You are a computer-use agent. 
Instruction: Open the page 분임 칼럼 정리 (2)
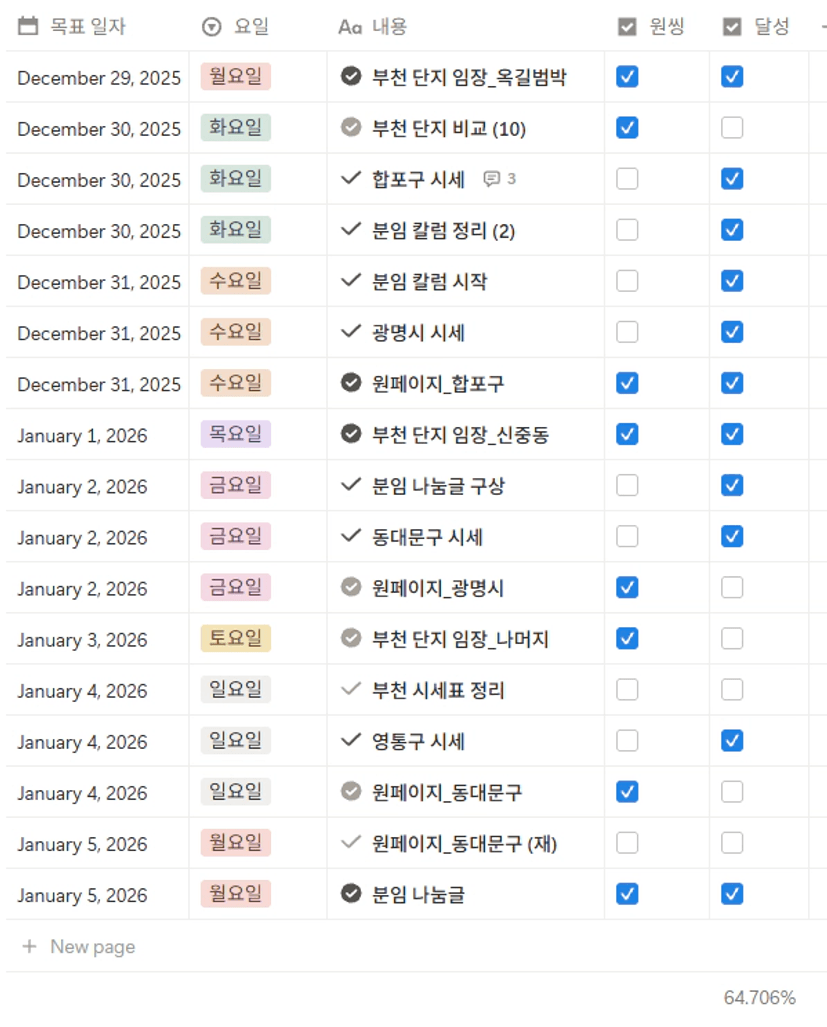point(443,230)
